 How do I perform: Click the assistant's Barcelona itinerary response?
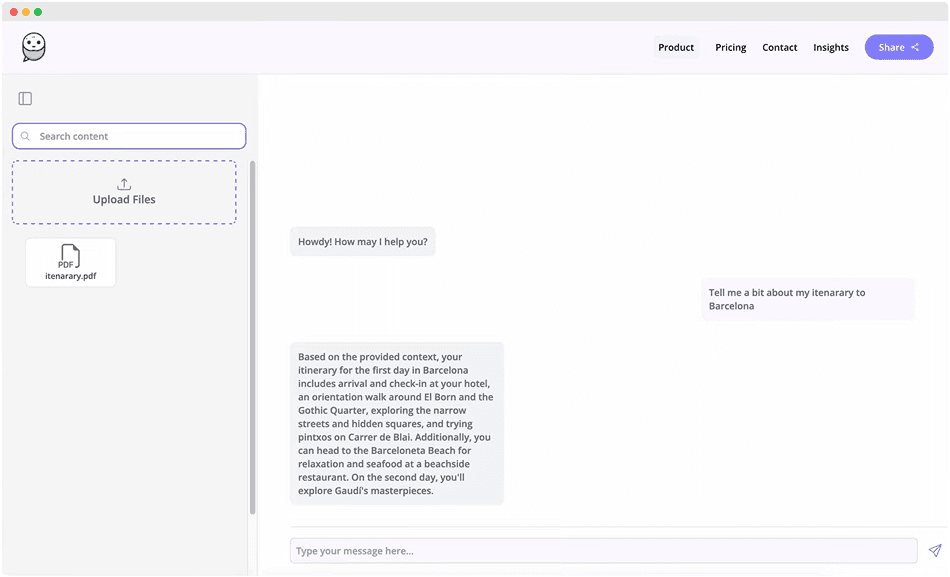tap(396, 423)
